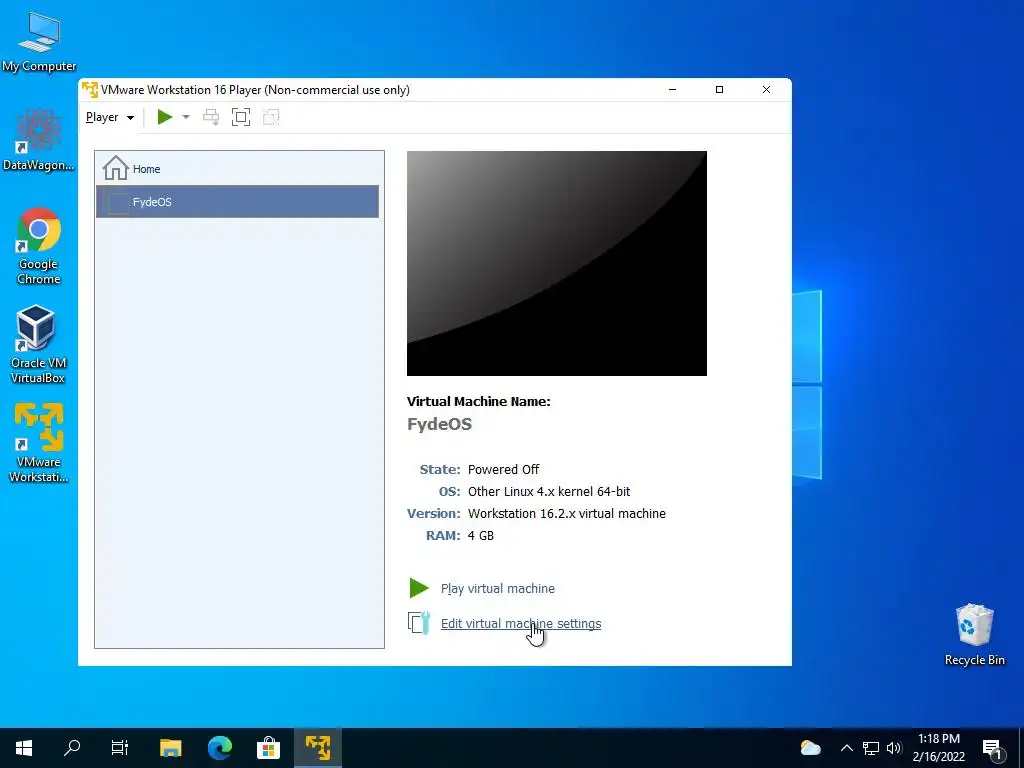Viewport: 1024px width, 768px height.
Task: Expand the power options arrow beside play
Action: coord(186,118)
